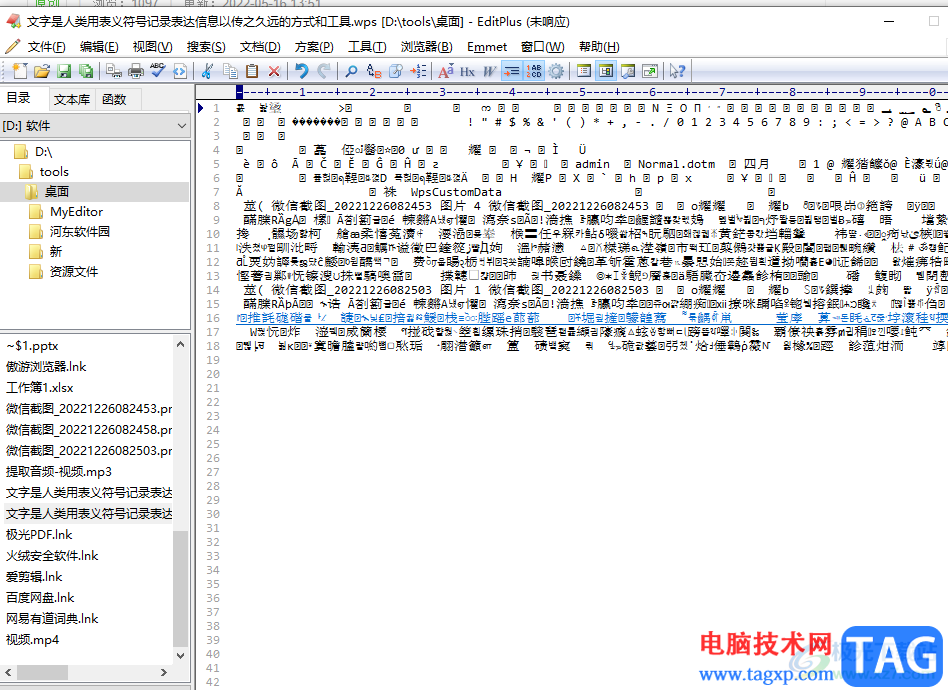Image resolution: width=948 pixels, height=690 pixels.
Task: Open Find with the magnifier icon
Action: (351, 71)
